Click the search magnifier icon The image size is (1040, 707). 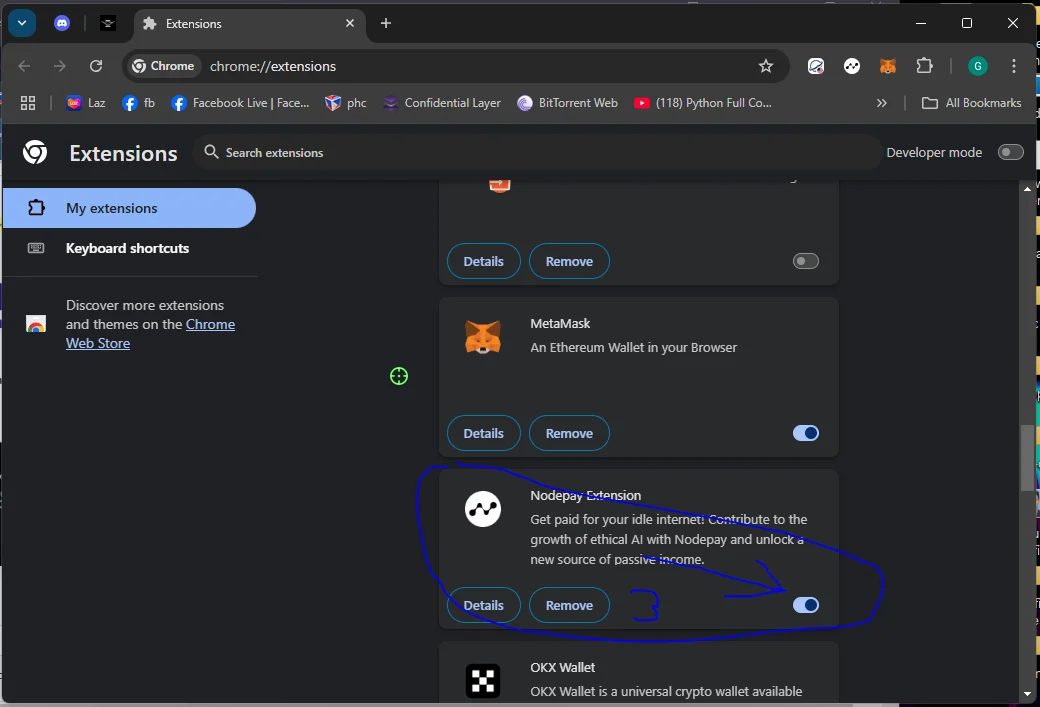click(x=211, y=152)
